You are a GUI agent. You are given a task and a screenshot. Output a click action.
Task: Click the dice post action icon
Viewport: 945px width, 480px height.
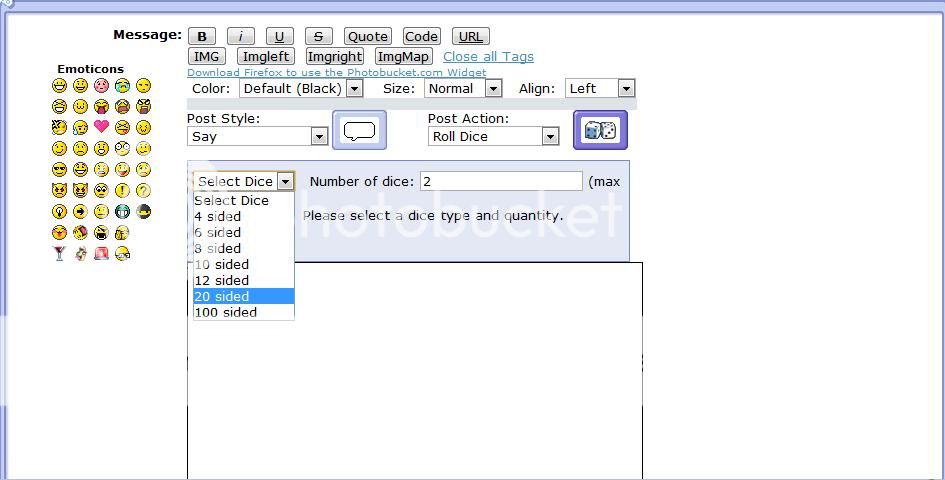point(600,130)
